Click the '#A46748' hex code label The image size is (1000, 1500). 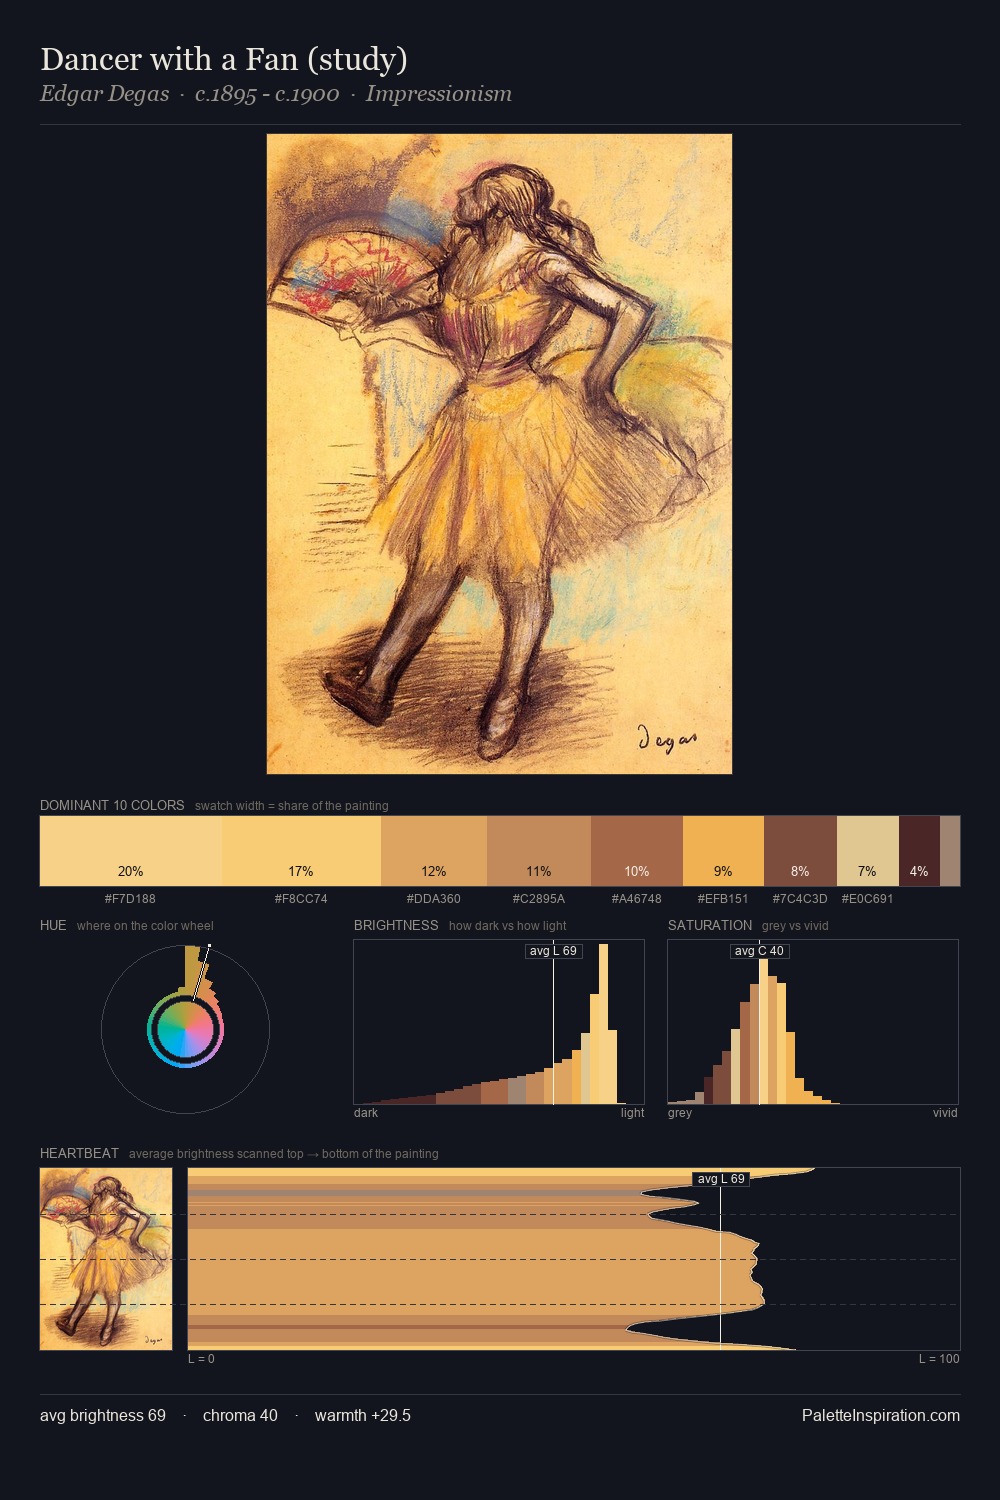tap(637, 898)
